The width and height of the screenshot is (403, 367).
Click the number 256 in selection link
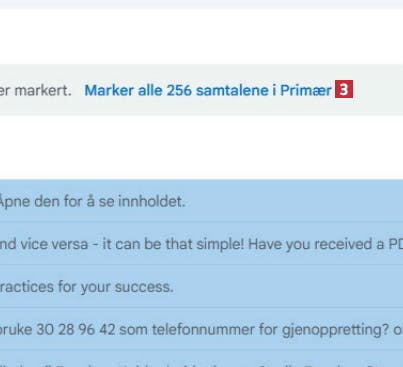[179, 90]
